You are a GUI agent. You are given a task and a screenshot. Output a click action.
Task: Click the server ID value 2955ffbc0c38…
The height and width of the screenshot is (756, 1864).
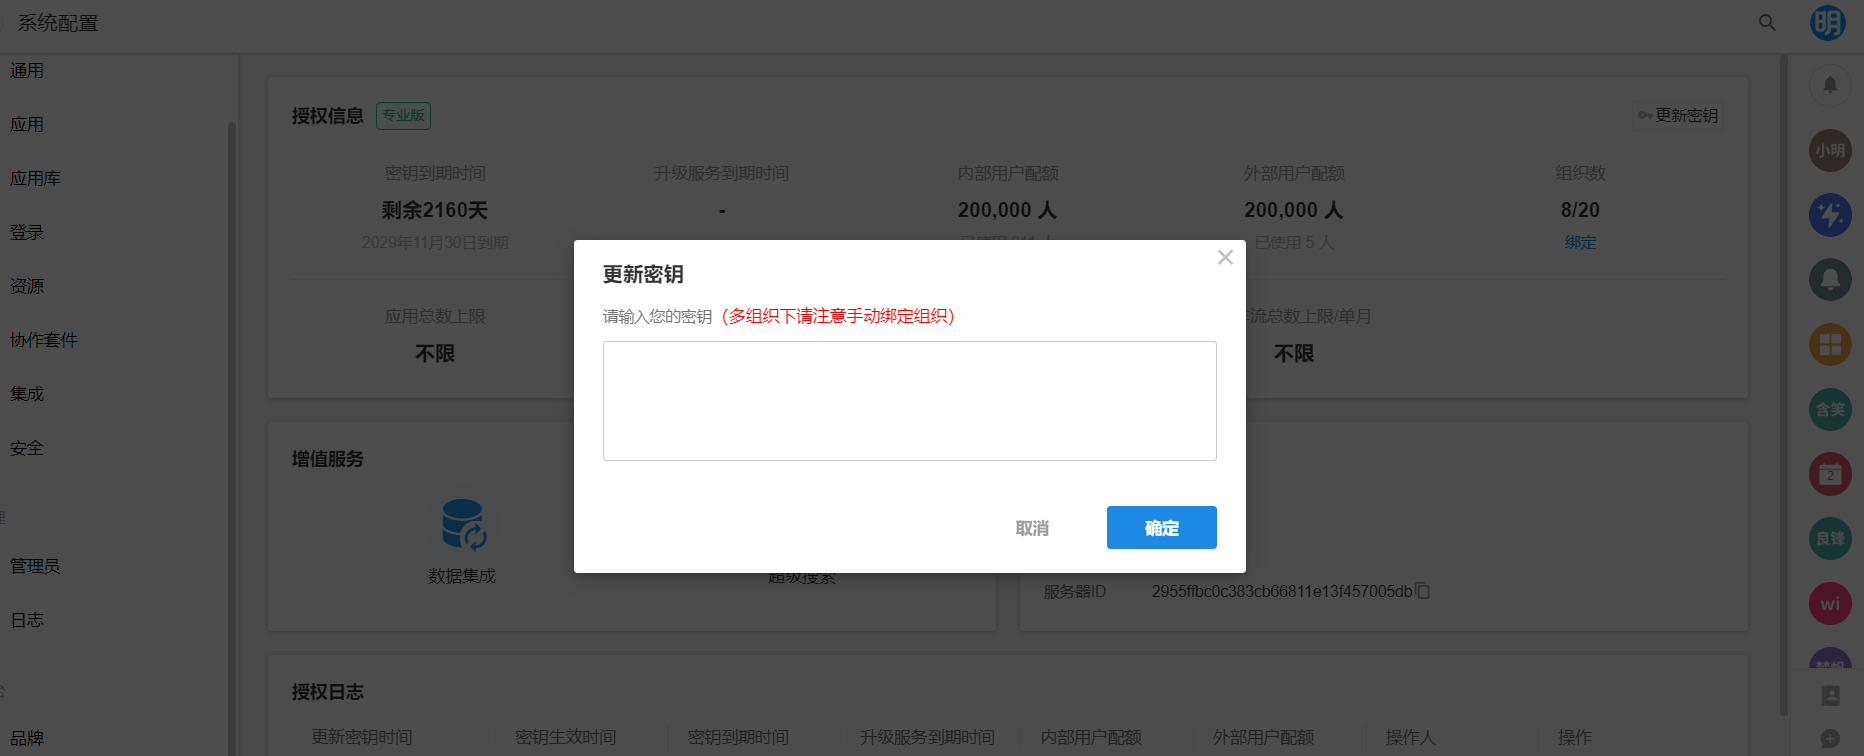click(x=1282, y=591)
